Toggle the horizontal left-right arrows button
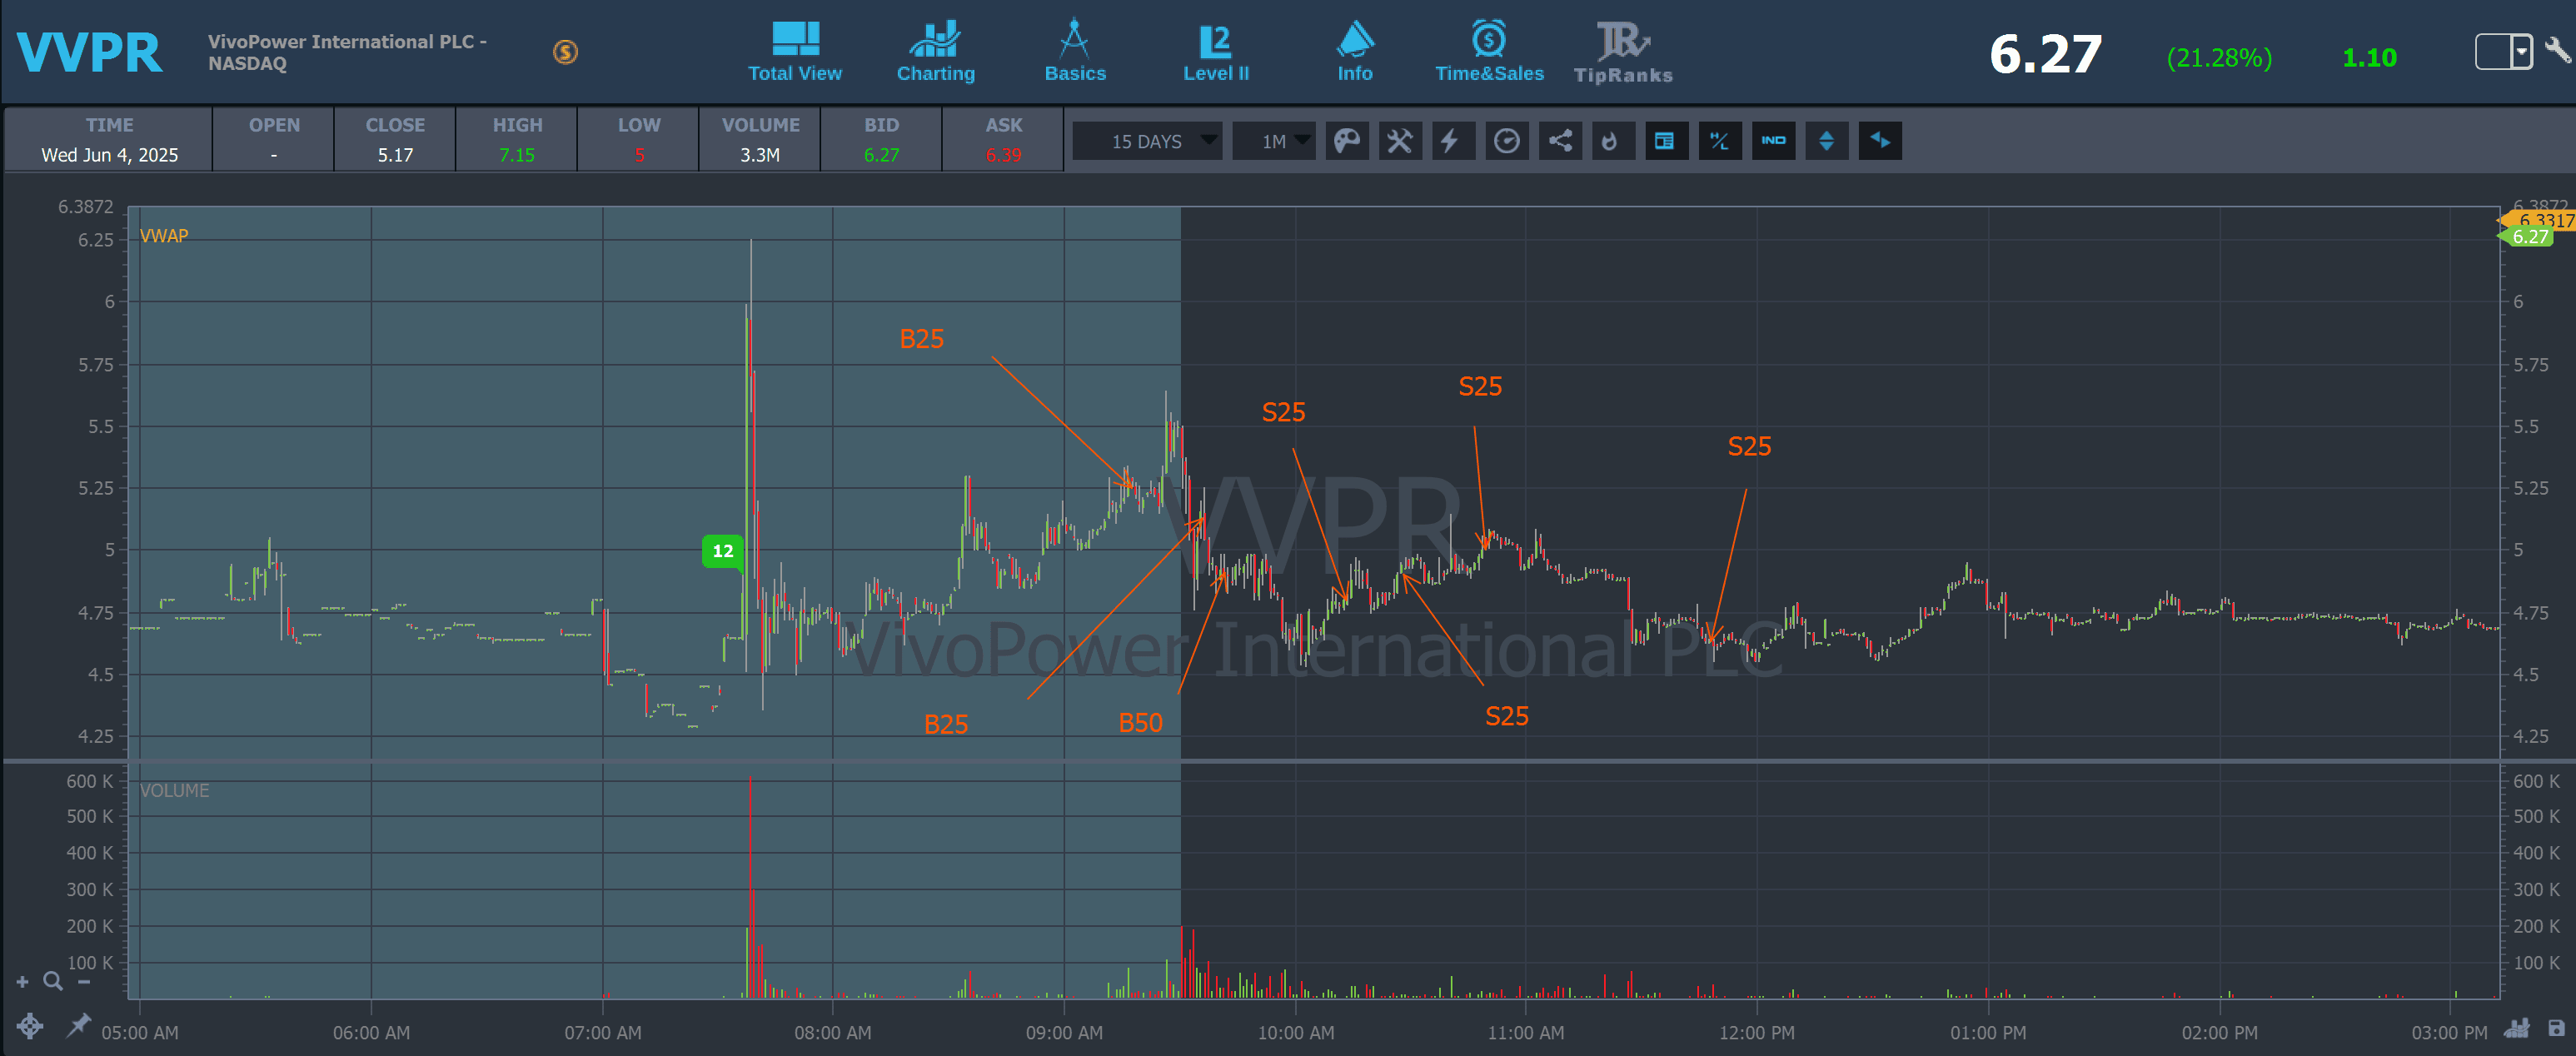The image size is (2576, 1056). tap(1880, 141)
